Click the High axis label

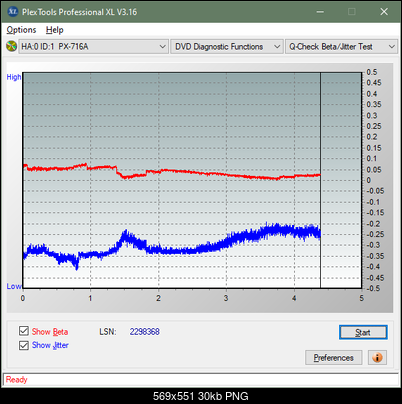pos(14,77)
